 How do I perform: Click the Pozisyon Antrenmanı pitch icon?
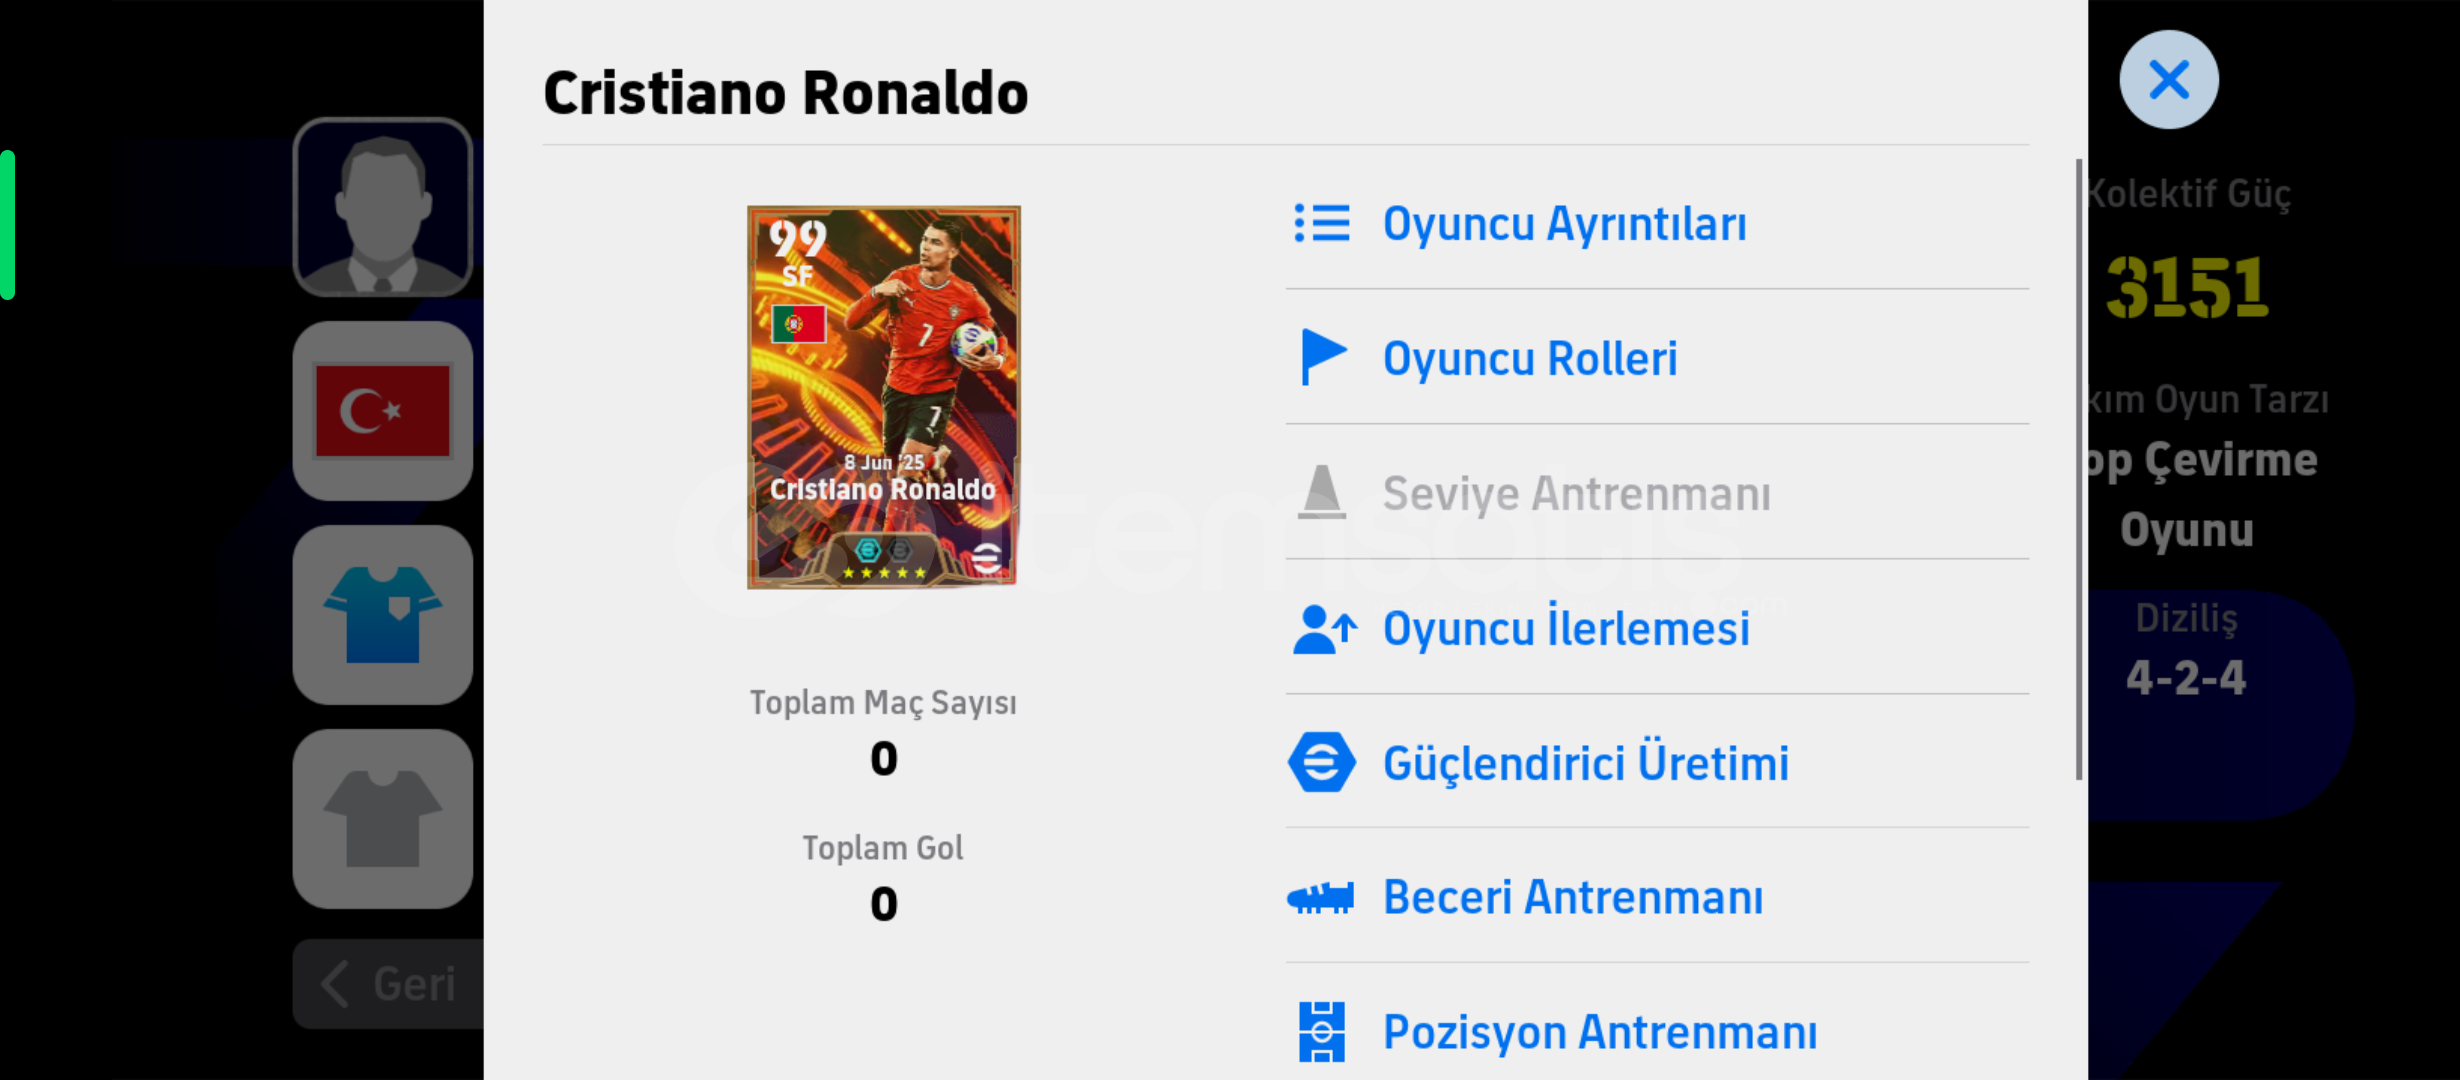[x=1321, y=1031]
